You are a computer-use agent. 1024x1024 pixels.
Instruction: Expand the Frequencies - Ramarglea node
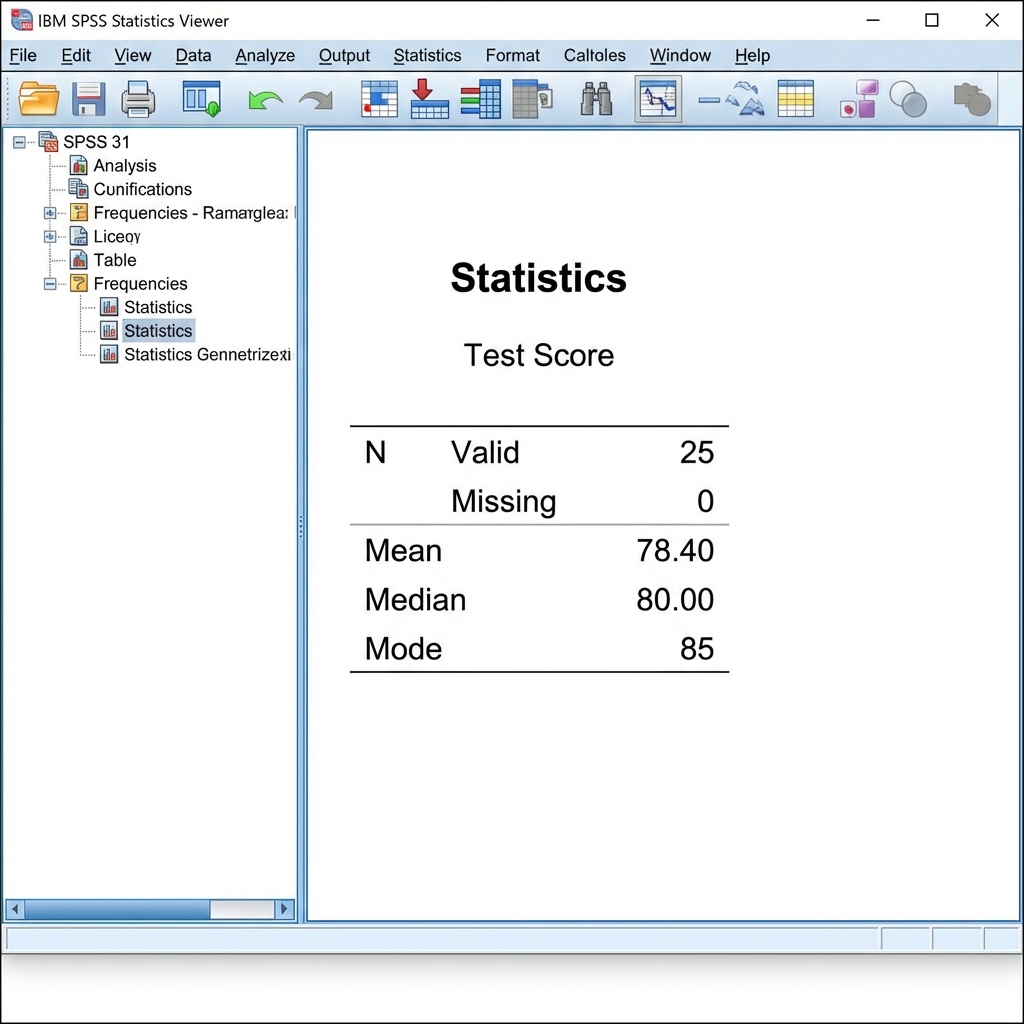(x=50, y=213)
